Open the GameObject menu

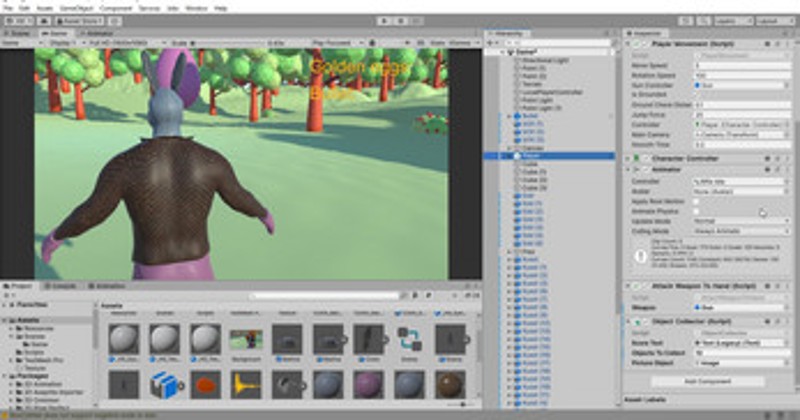pyautogui.click(x=76, y=8)
